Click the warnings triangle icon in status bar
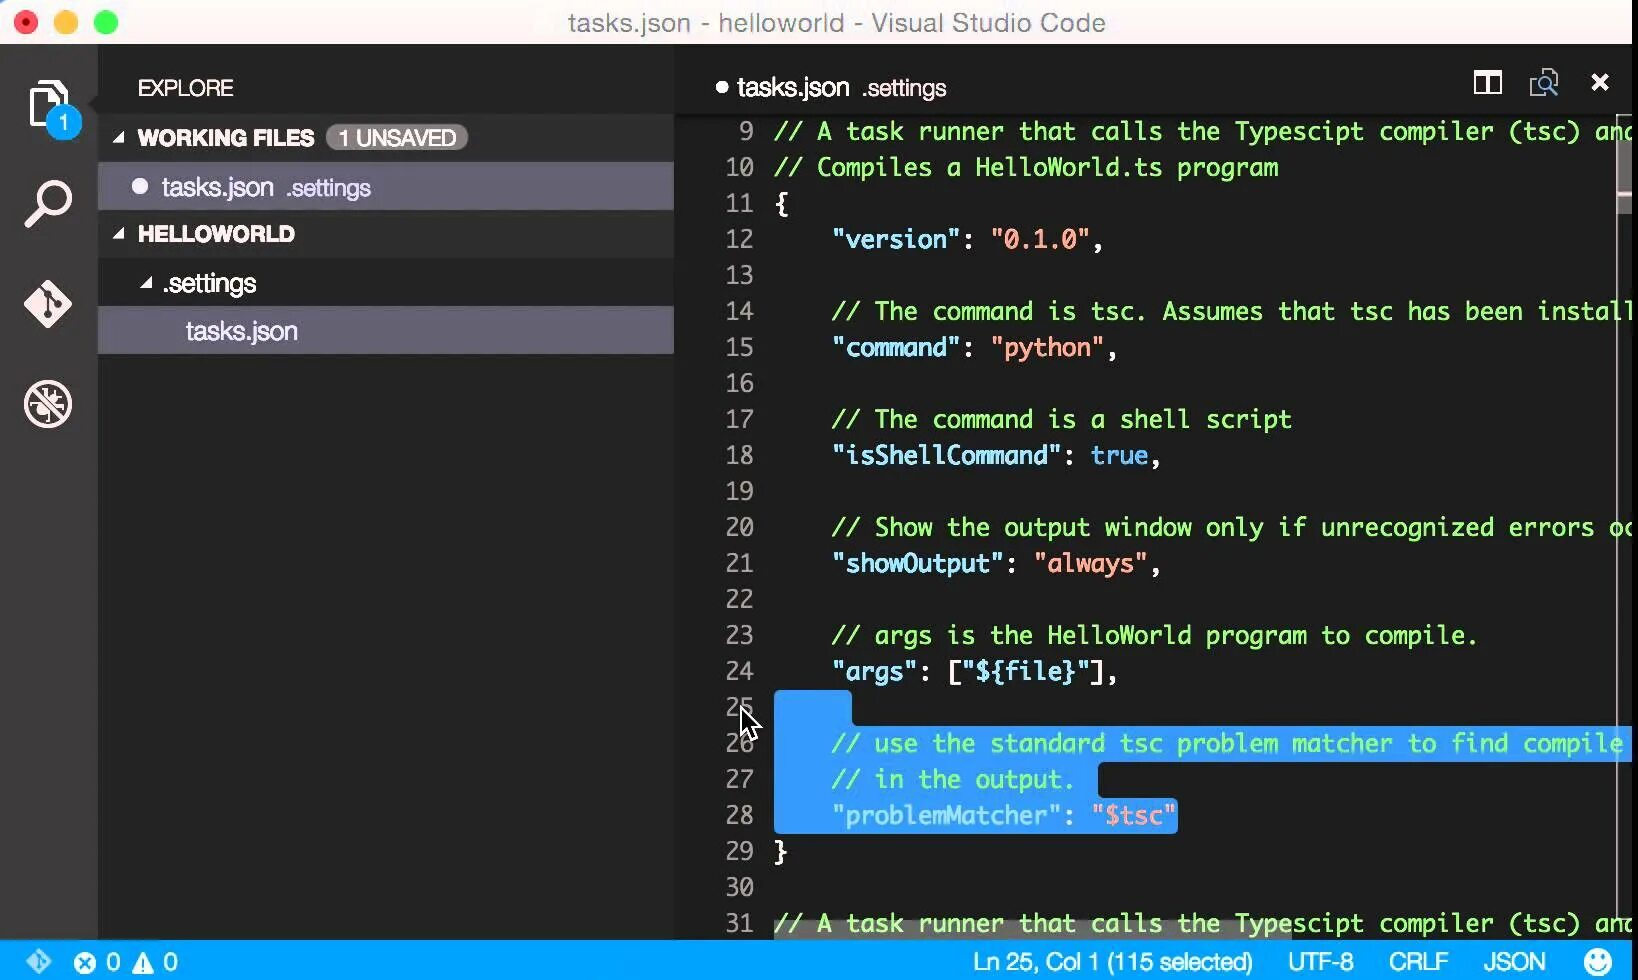Image resolution: width=1638 pixels, height=980 pixels. coord(143,963)
